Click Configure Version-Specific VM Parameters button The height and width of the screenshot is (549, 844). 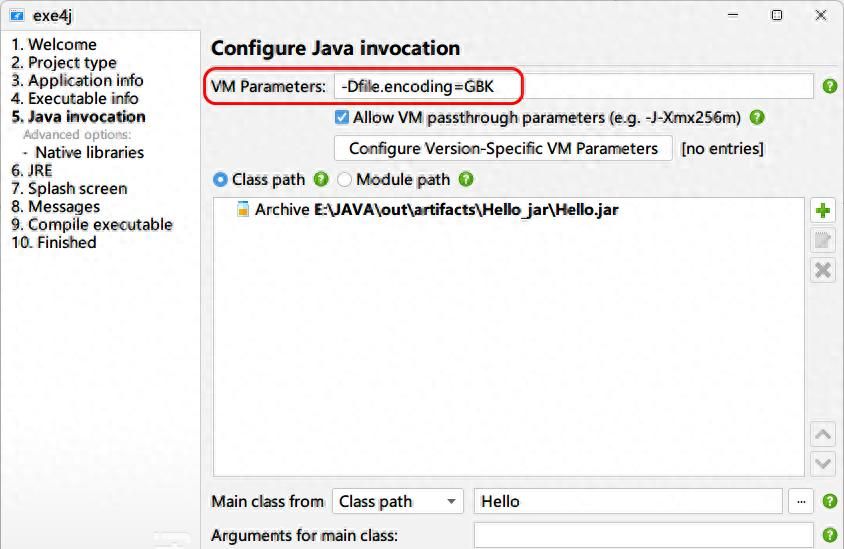click(x=503, y=148)
